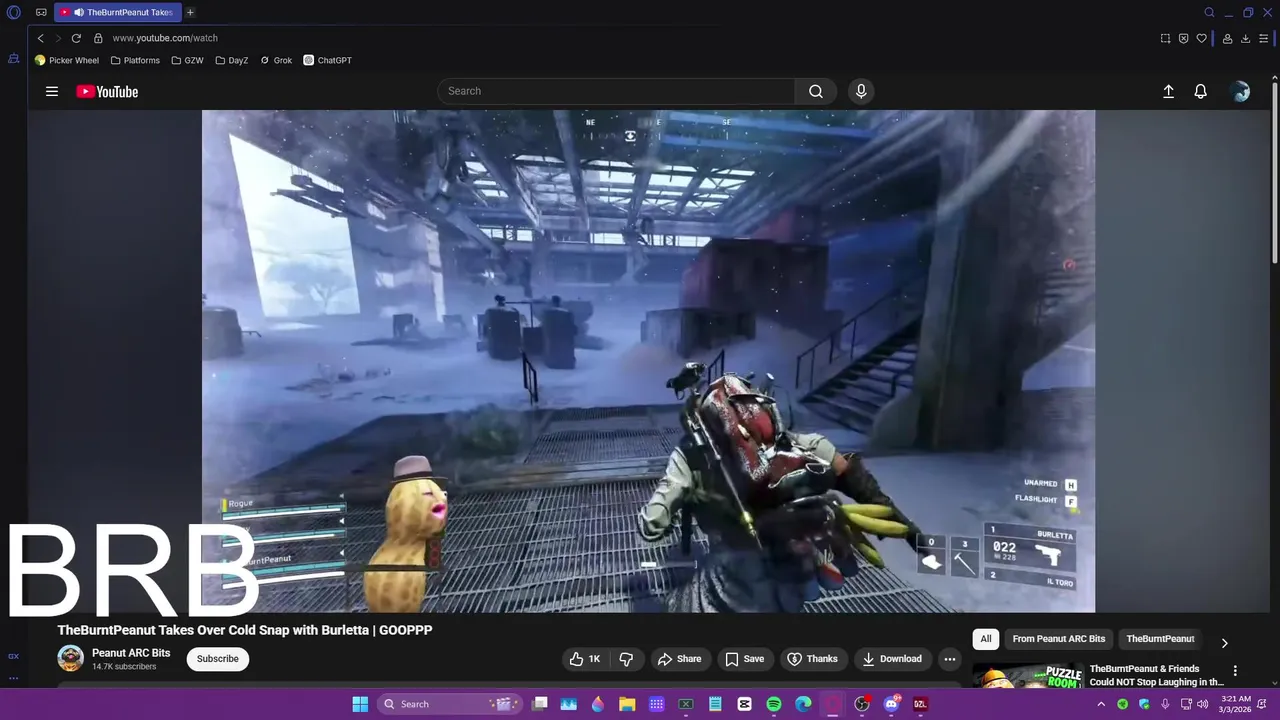This screenshot has height=720, width=1280.
Task: Open the GX Corner gamepad icon
Action: [x=41, y=13]
